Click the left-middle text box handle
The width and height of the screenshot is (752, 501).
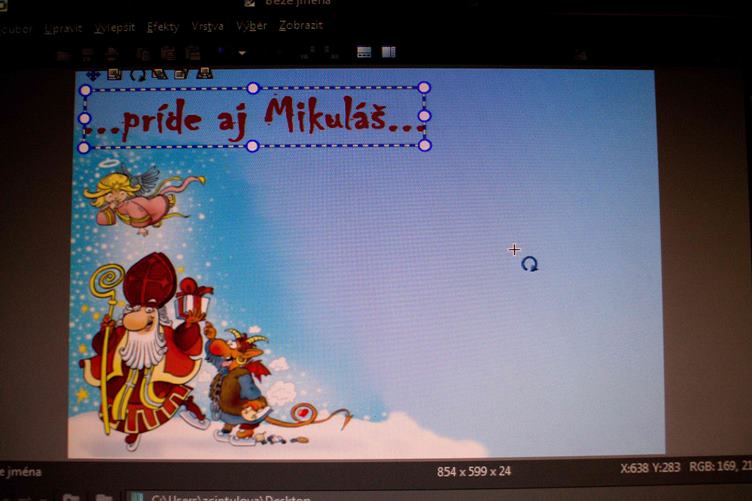[x=84, y=118]
